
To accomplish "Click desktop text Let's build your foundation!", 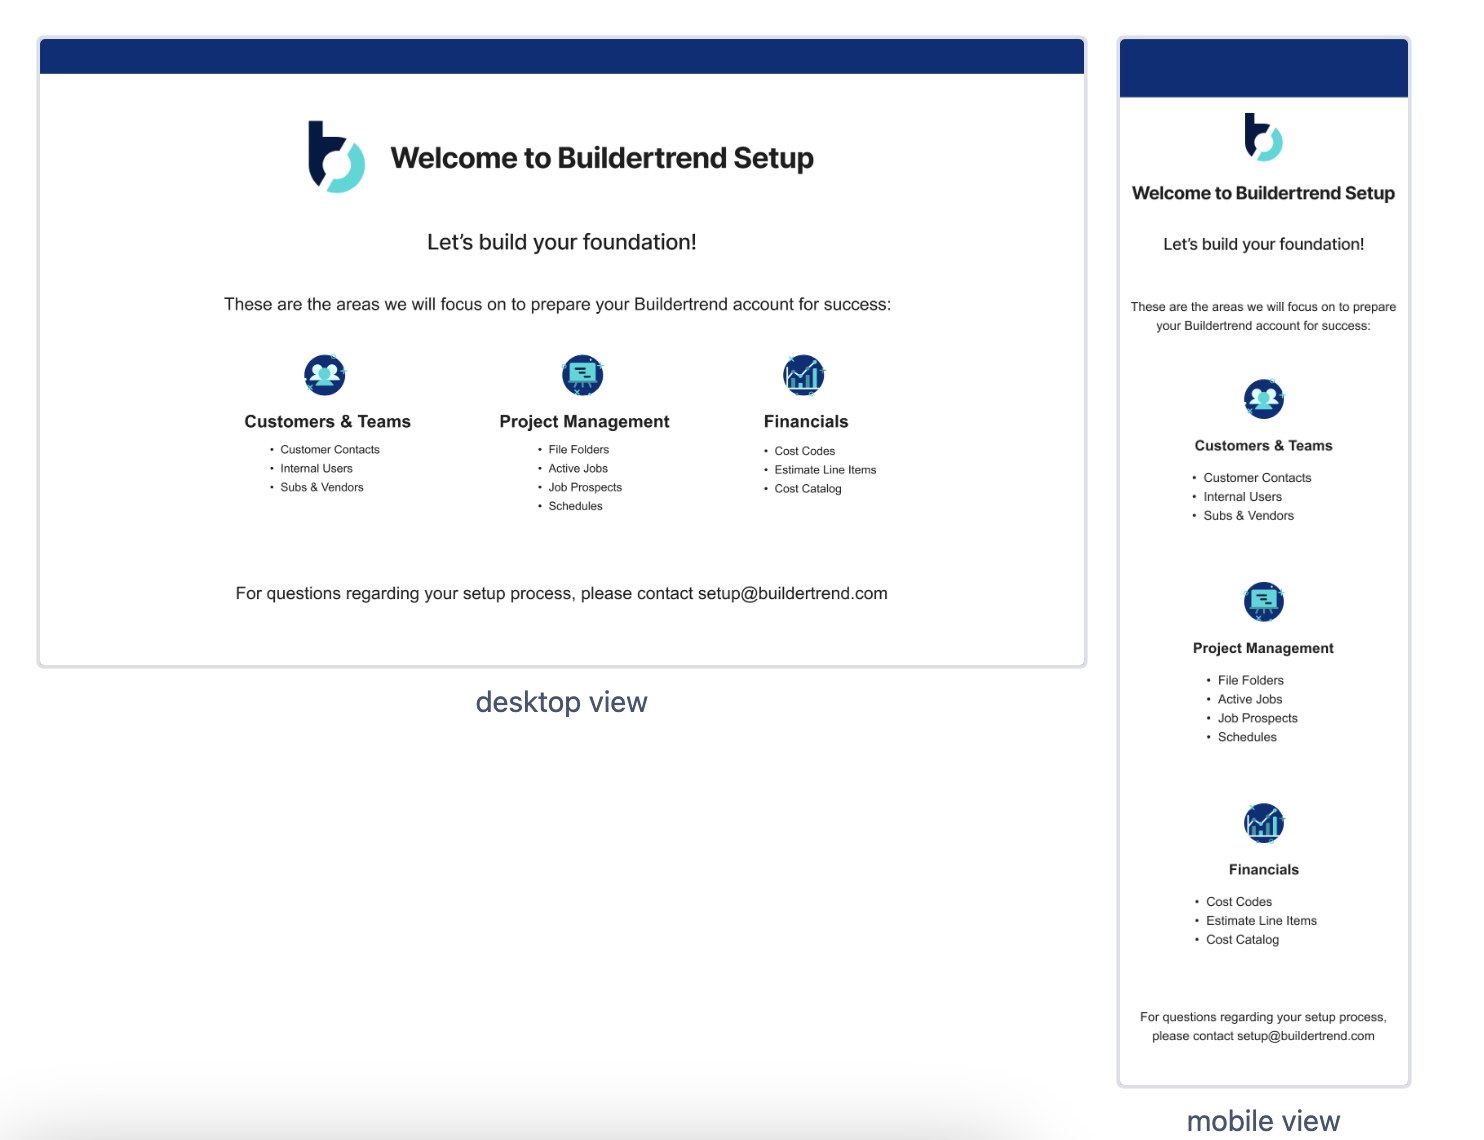I will click(x=562, y=242).
